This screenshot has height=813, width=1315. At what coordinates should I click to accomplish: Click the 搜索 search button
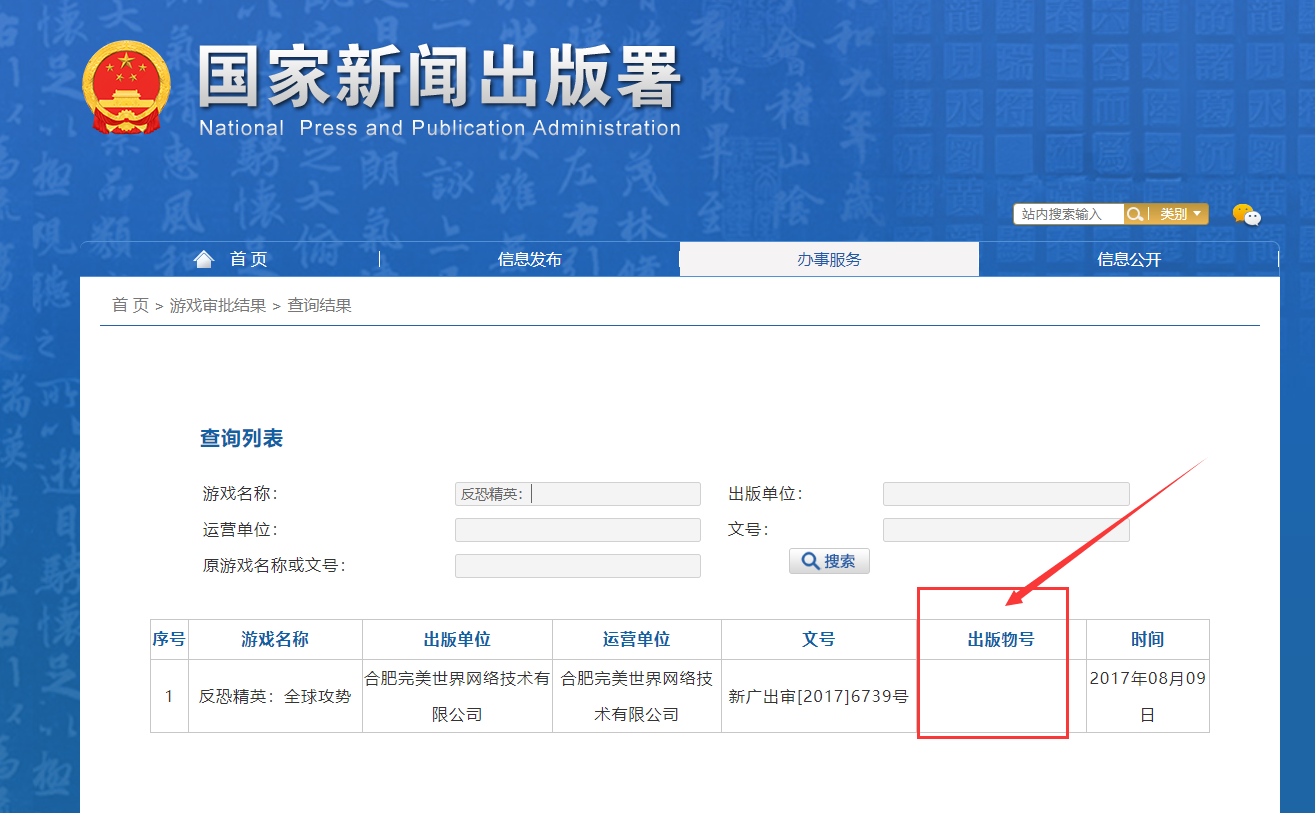pos(829,561)
